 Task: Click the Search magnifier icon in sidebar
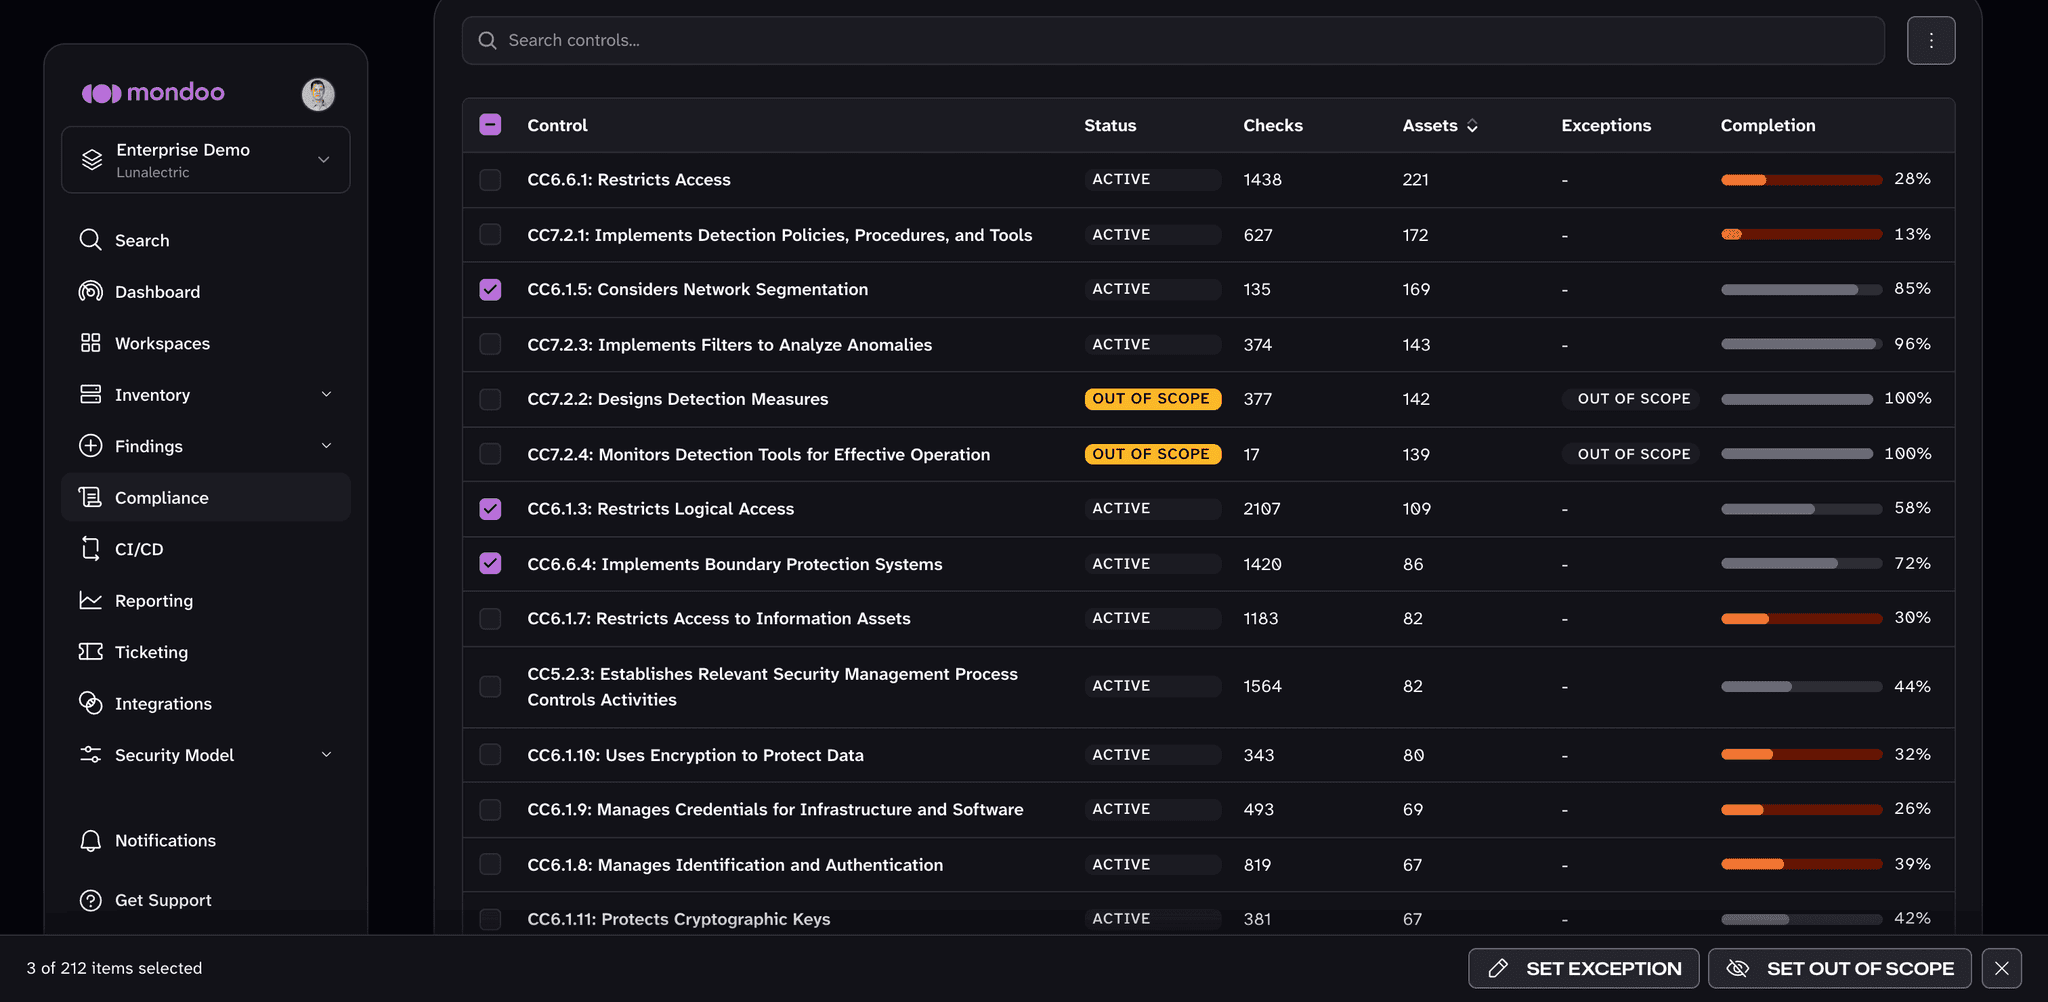point(91,240)
